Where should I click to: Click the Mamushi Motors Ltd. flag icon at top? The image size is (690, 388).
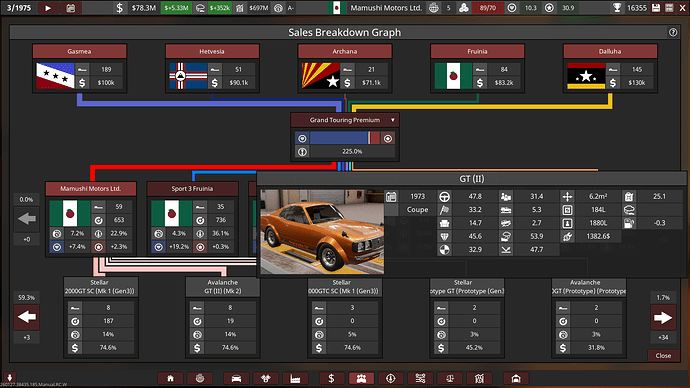[x=337, y=8]
